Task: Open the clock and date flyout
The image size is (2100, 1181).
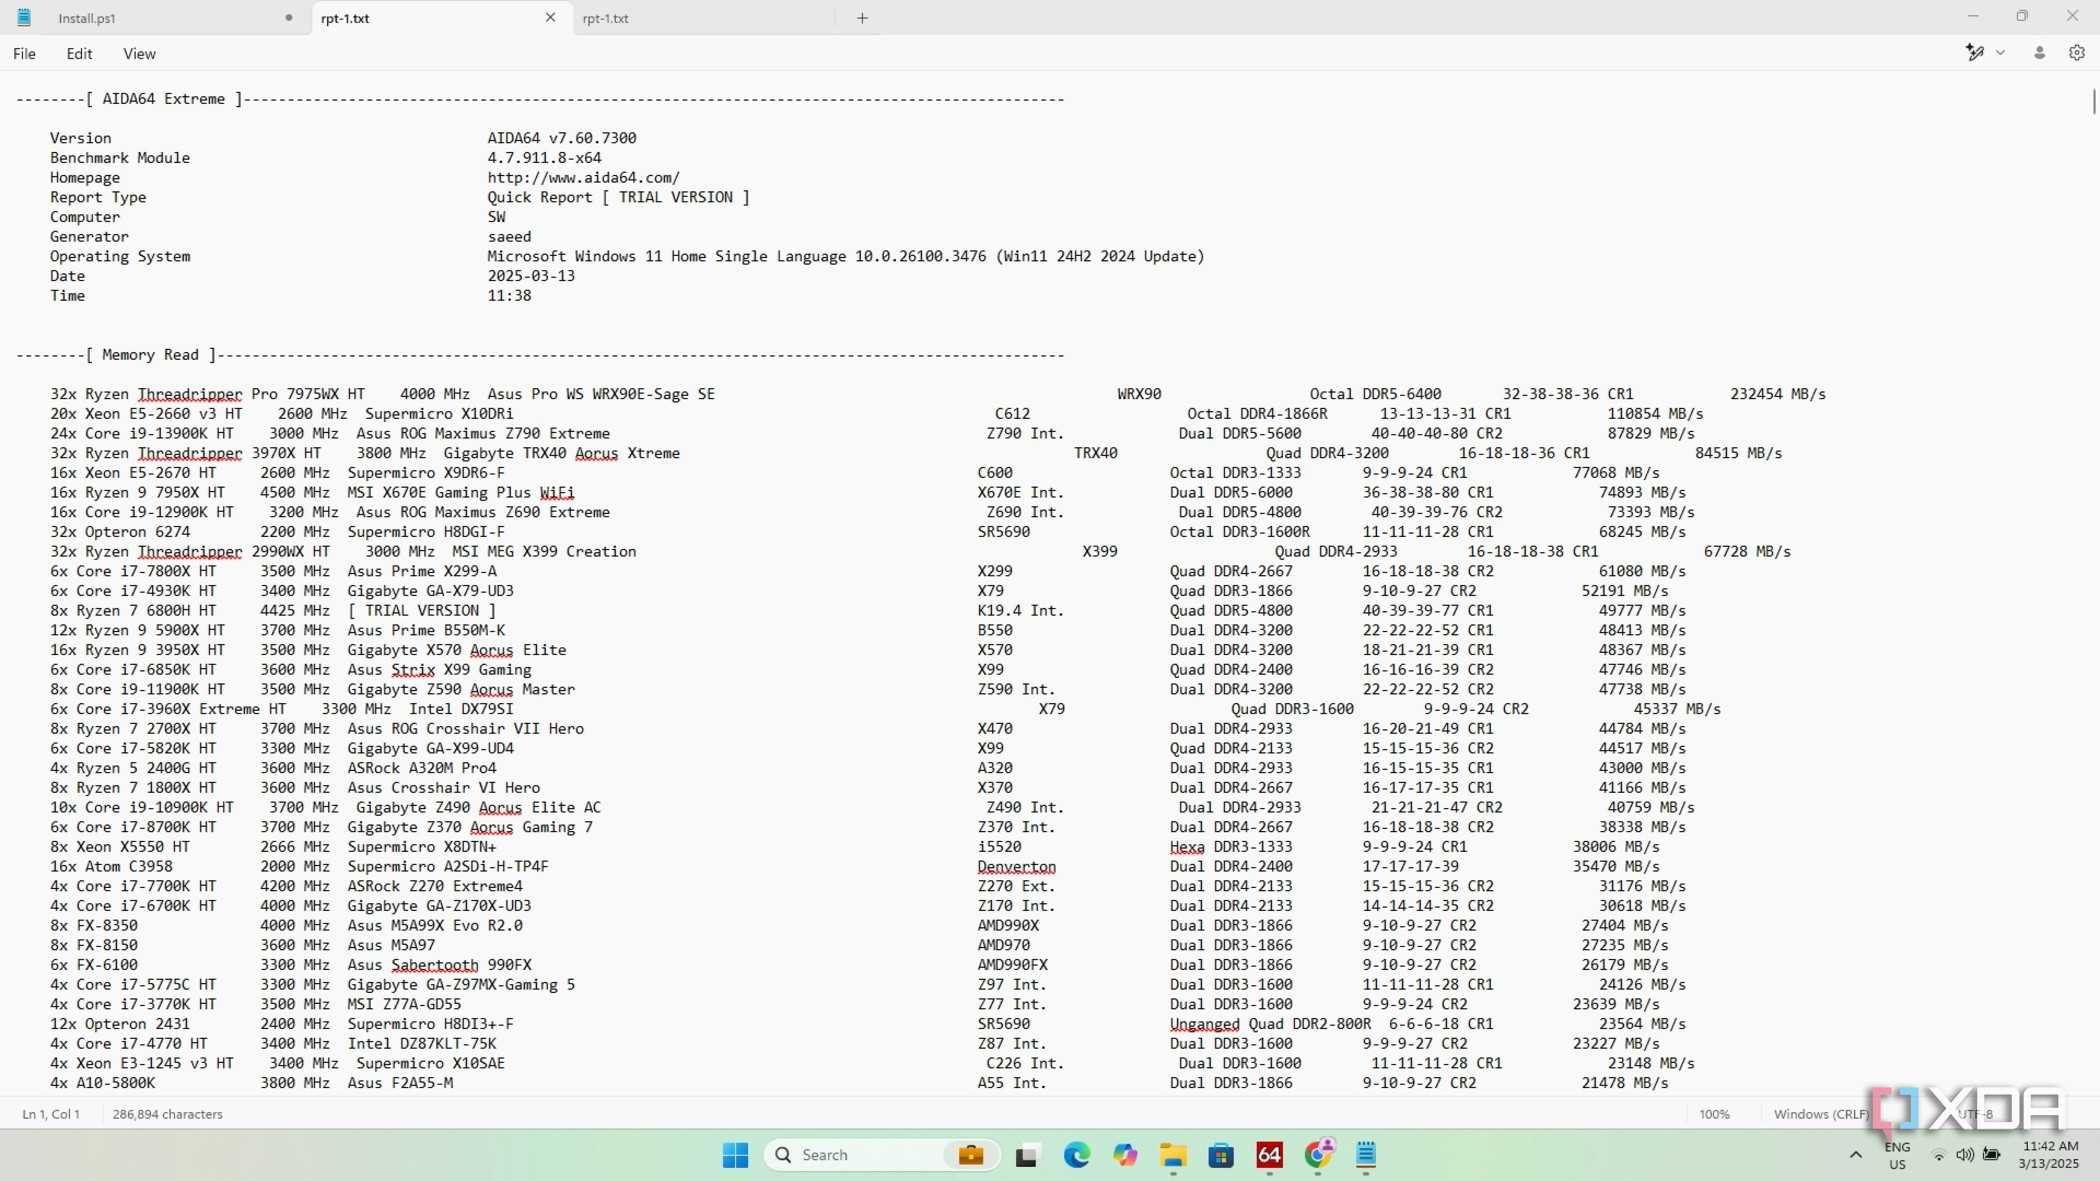Action: [x=2049, y=1155]
